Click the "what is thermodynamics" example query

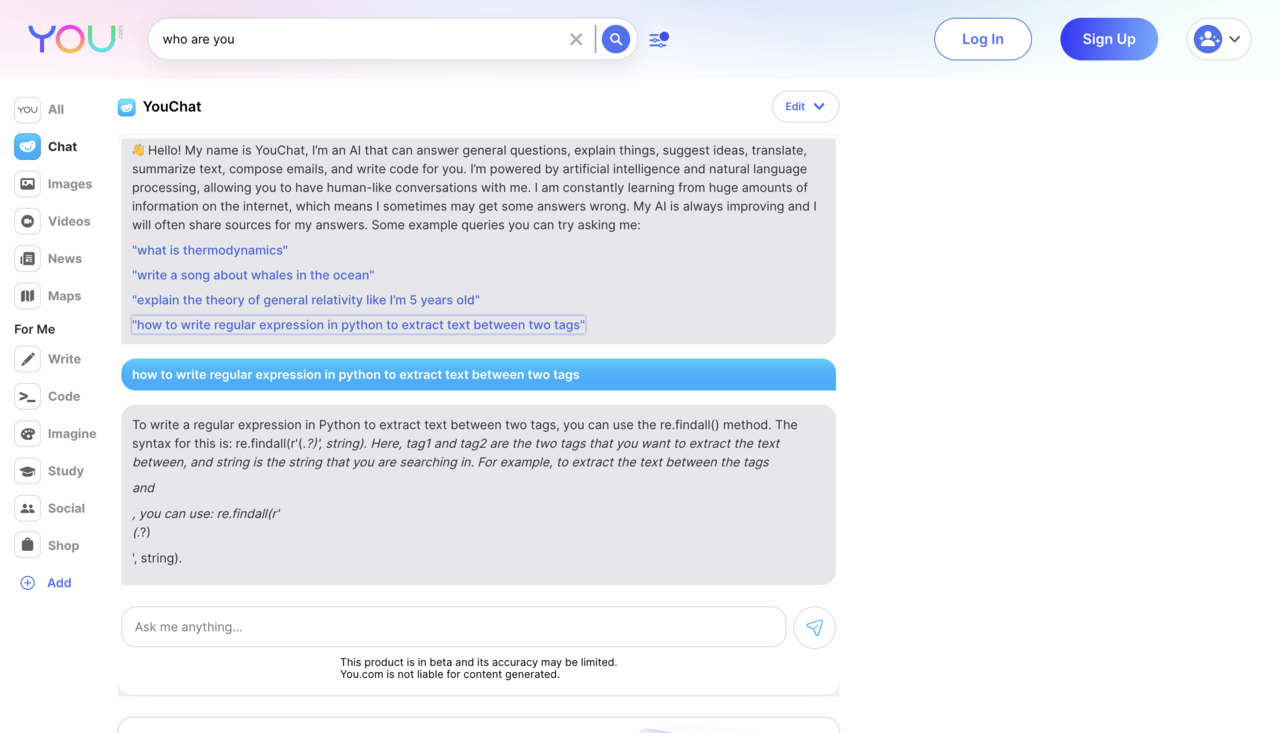pos(210,250)
